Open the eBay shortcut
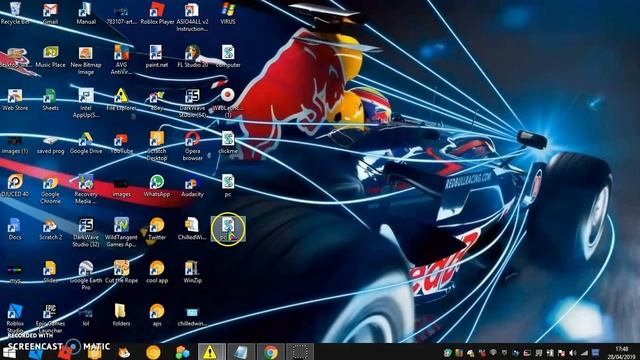Image resolution: width=640 pixels, height=360 pixels. [157, 100]
